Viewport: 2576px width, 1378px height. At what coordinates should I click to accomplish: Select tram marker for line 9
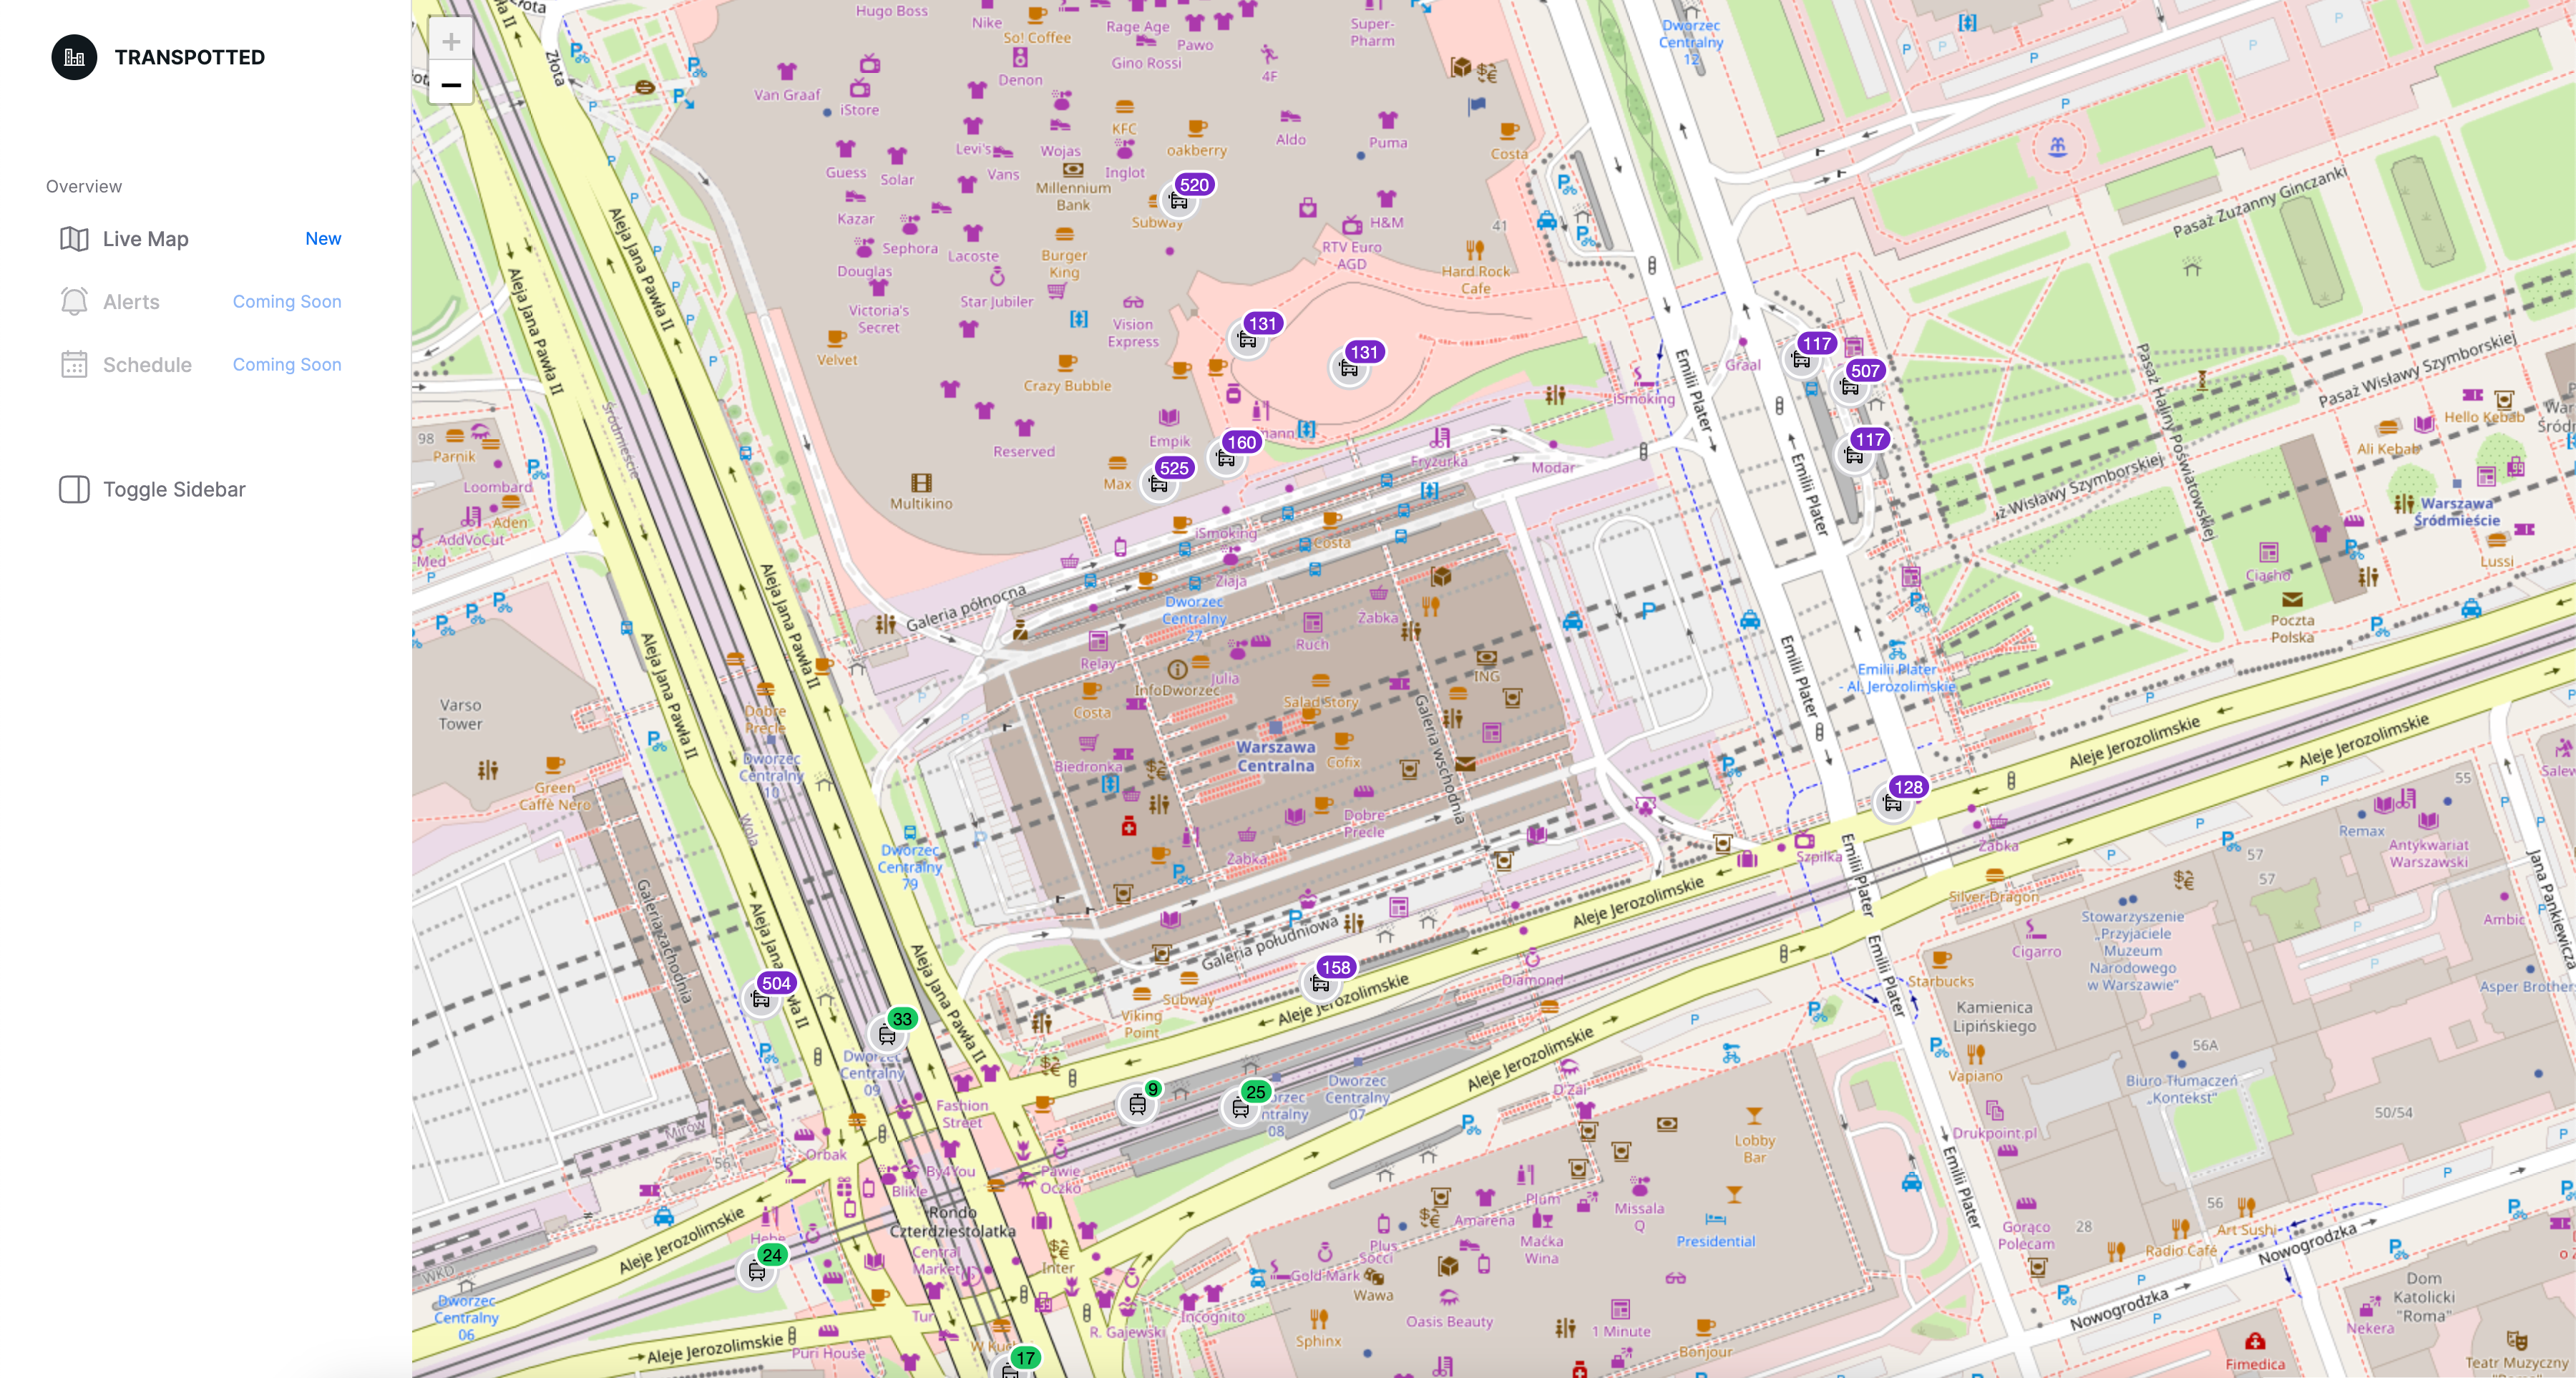1138,1104
